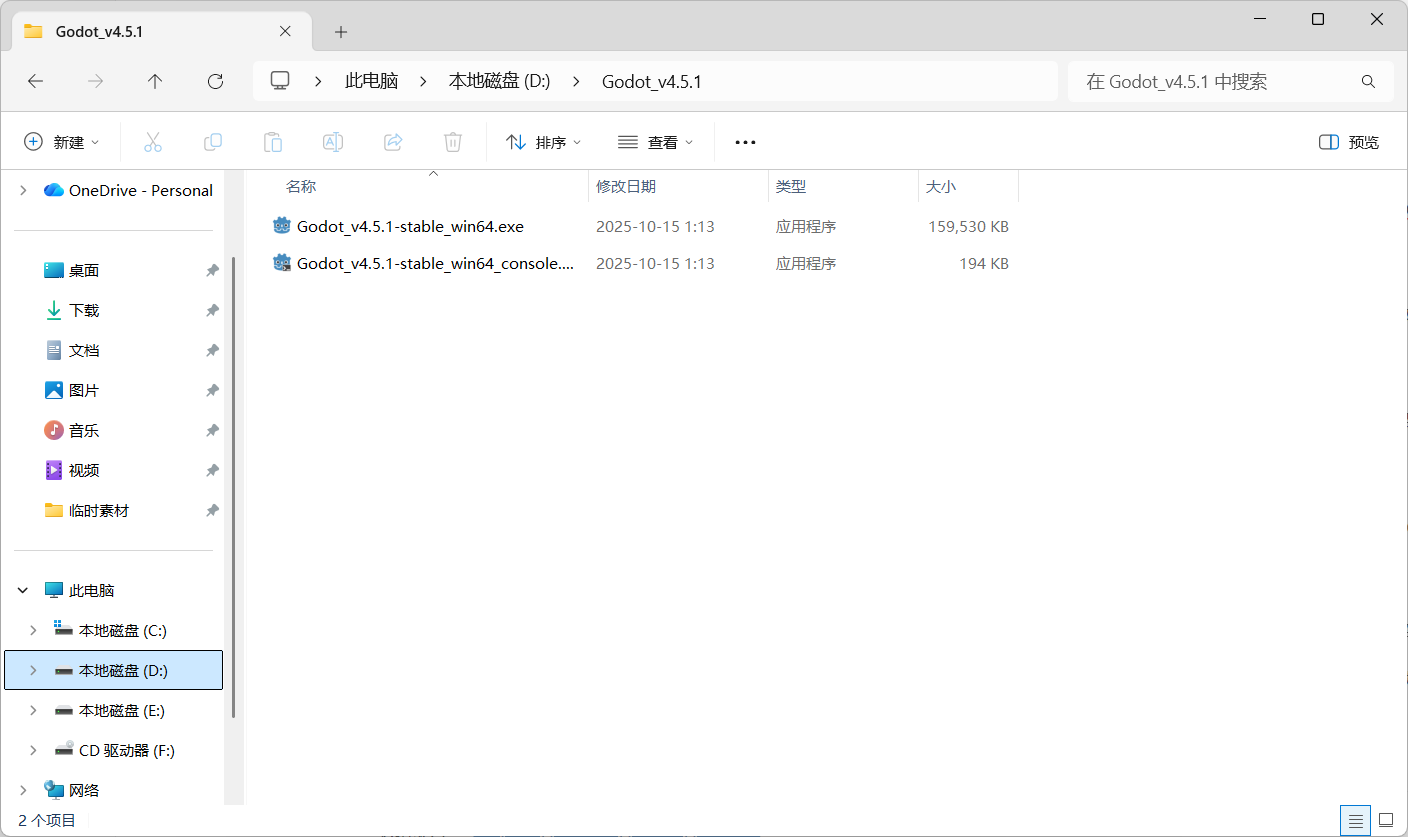Click Godot_v4.5.1 breadcrumb segment
The image size is (1408, 837).
pyautogui.click(x=652, y=82)
